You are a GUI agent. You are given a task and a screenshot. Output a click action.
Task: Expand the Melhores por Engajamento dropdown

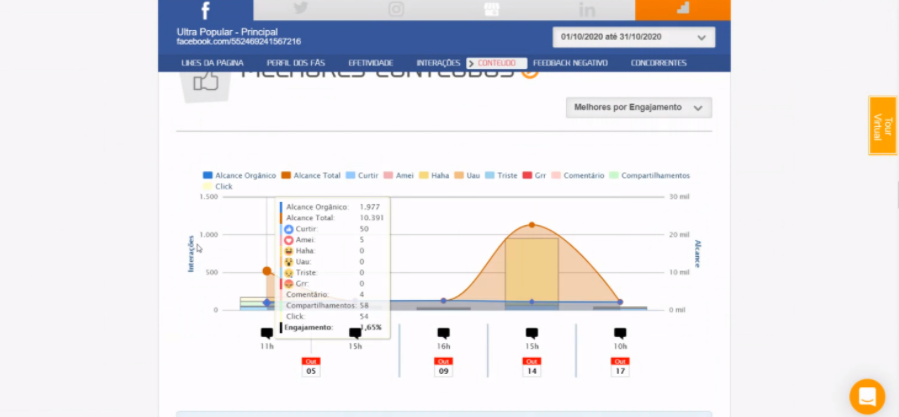[x=638, y=107]
